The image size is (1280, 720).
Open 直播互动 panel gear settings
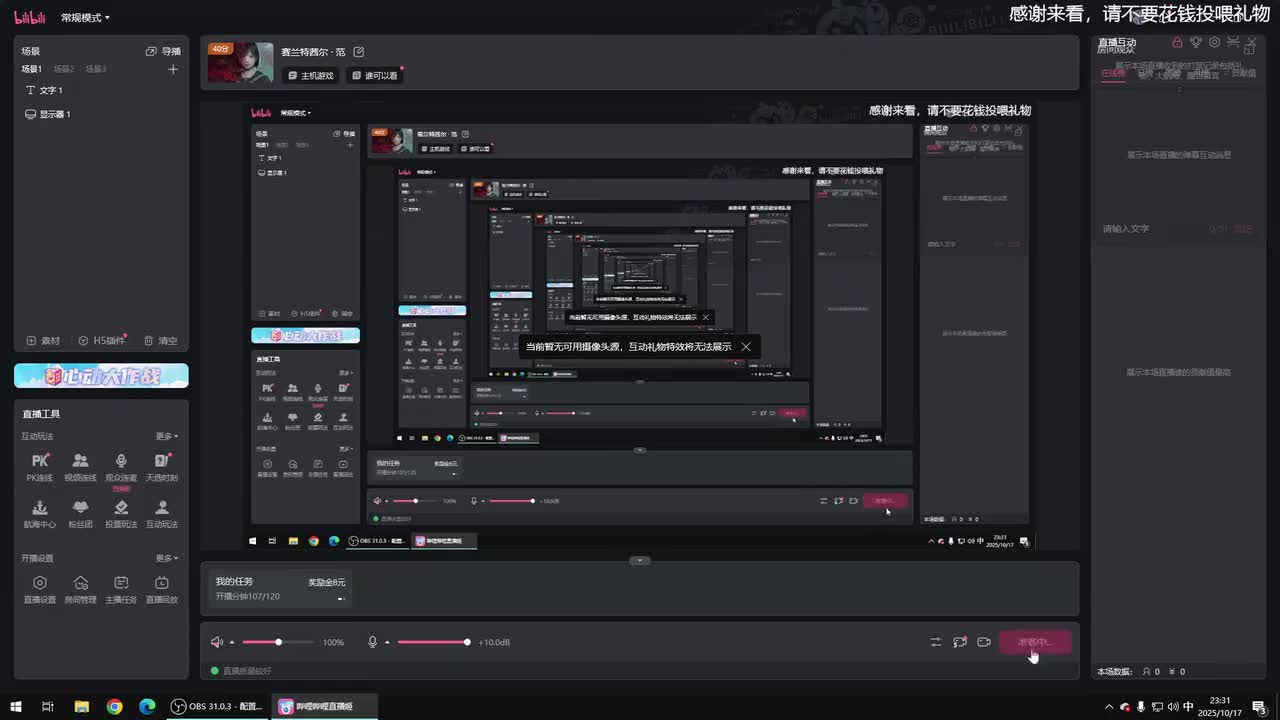pos(1214,42)
